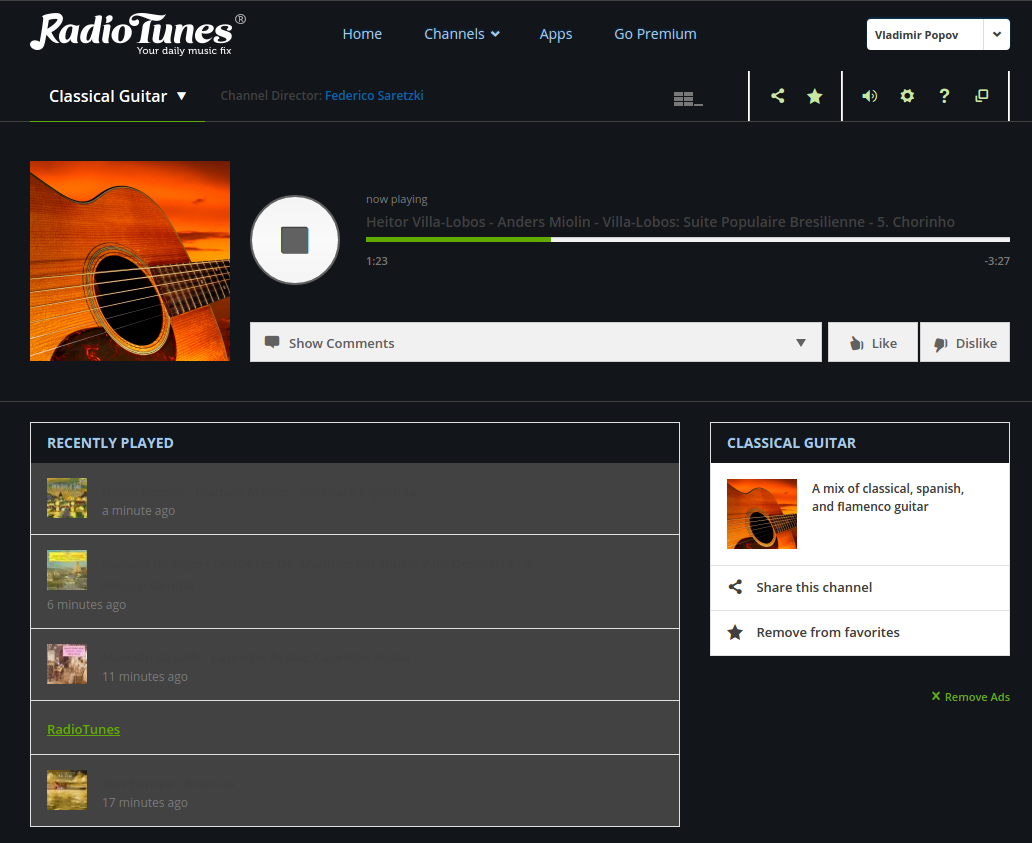Dislike the current track
The image size is (1032, 843).
965,342
